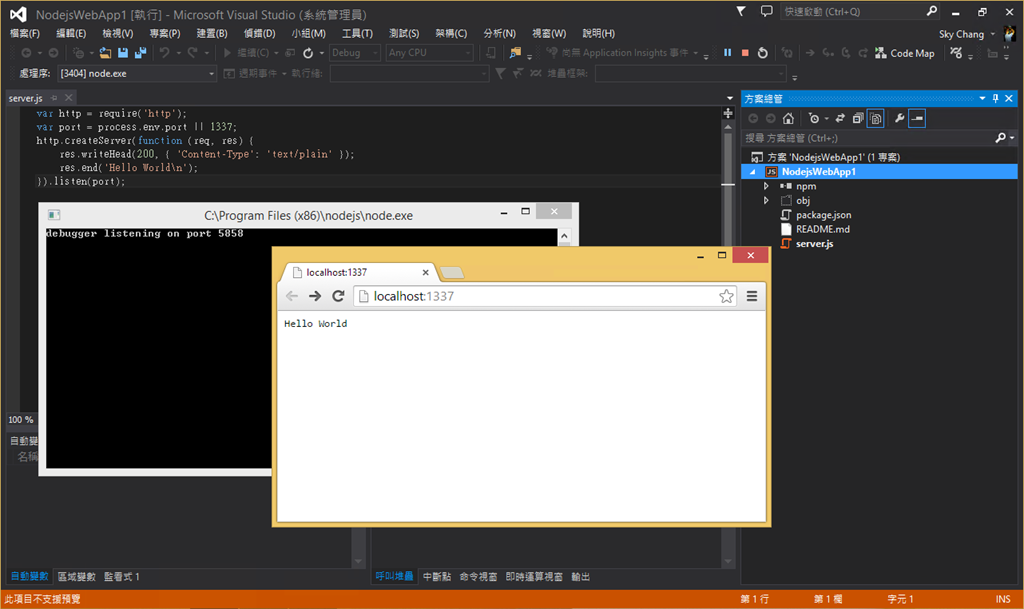
Task: Switch to the 中斷點 tab
Action: pos(437,576)
